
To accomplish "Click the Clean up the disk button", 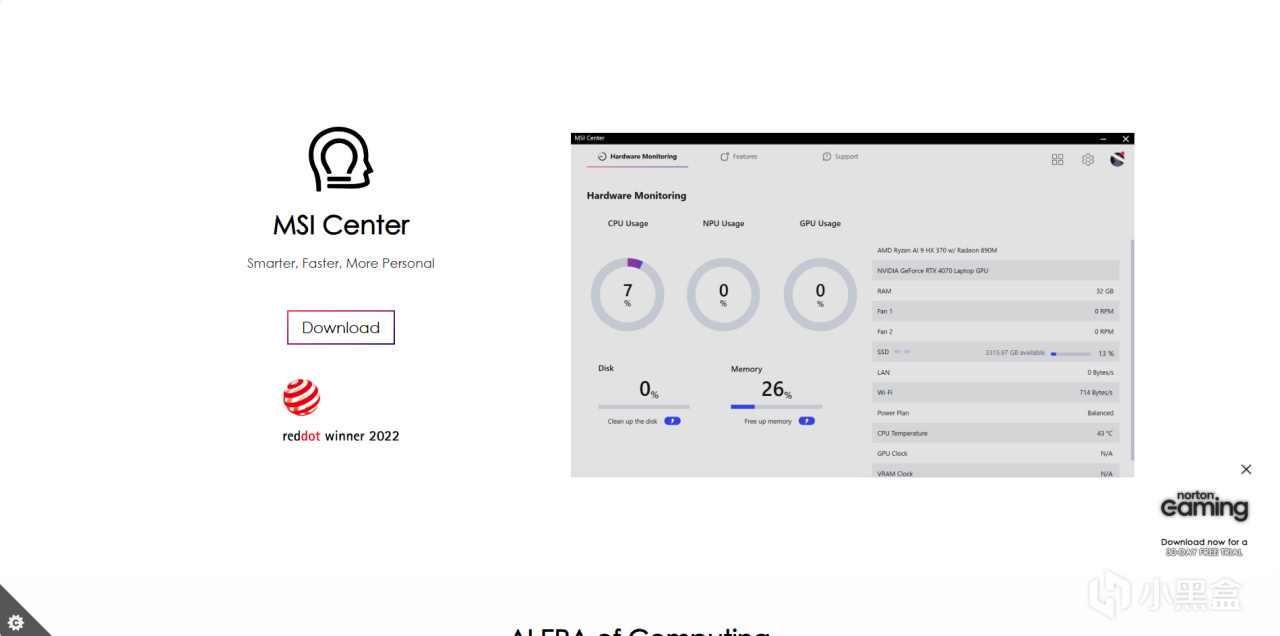I will [672, 421].
